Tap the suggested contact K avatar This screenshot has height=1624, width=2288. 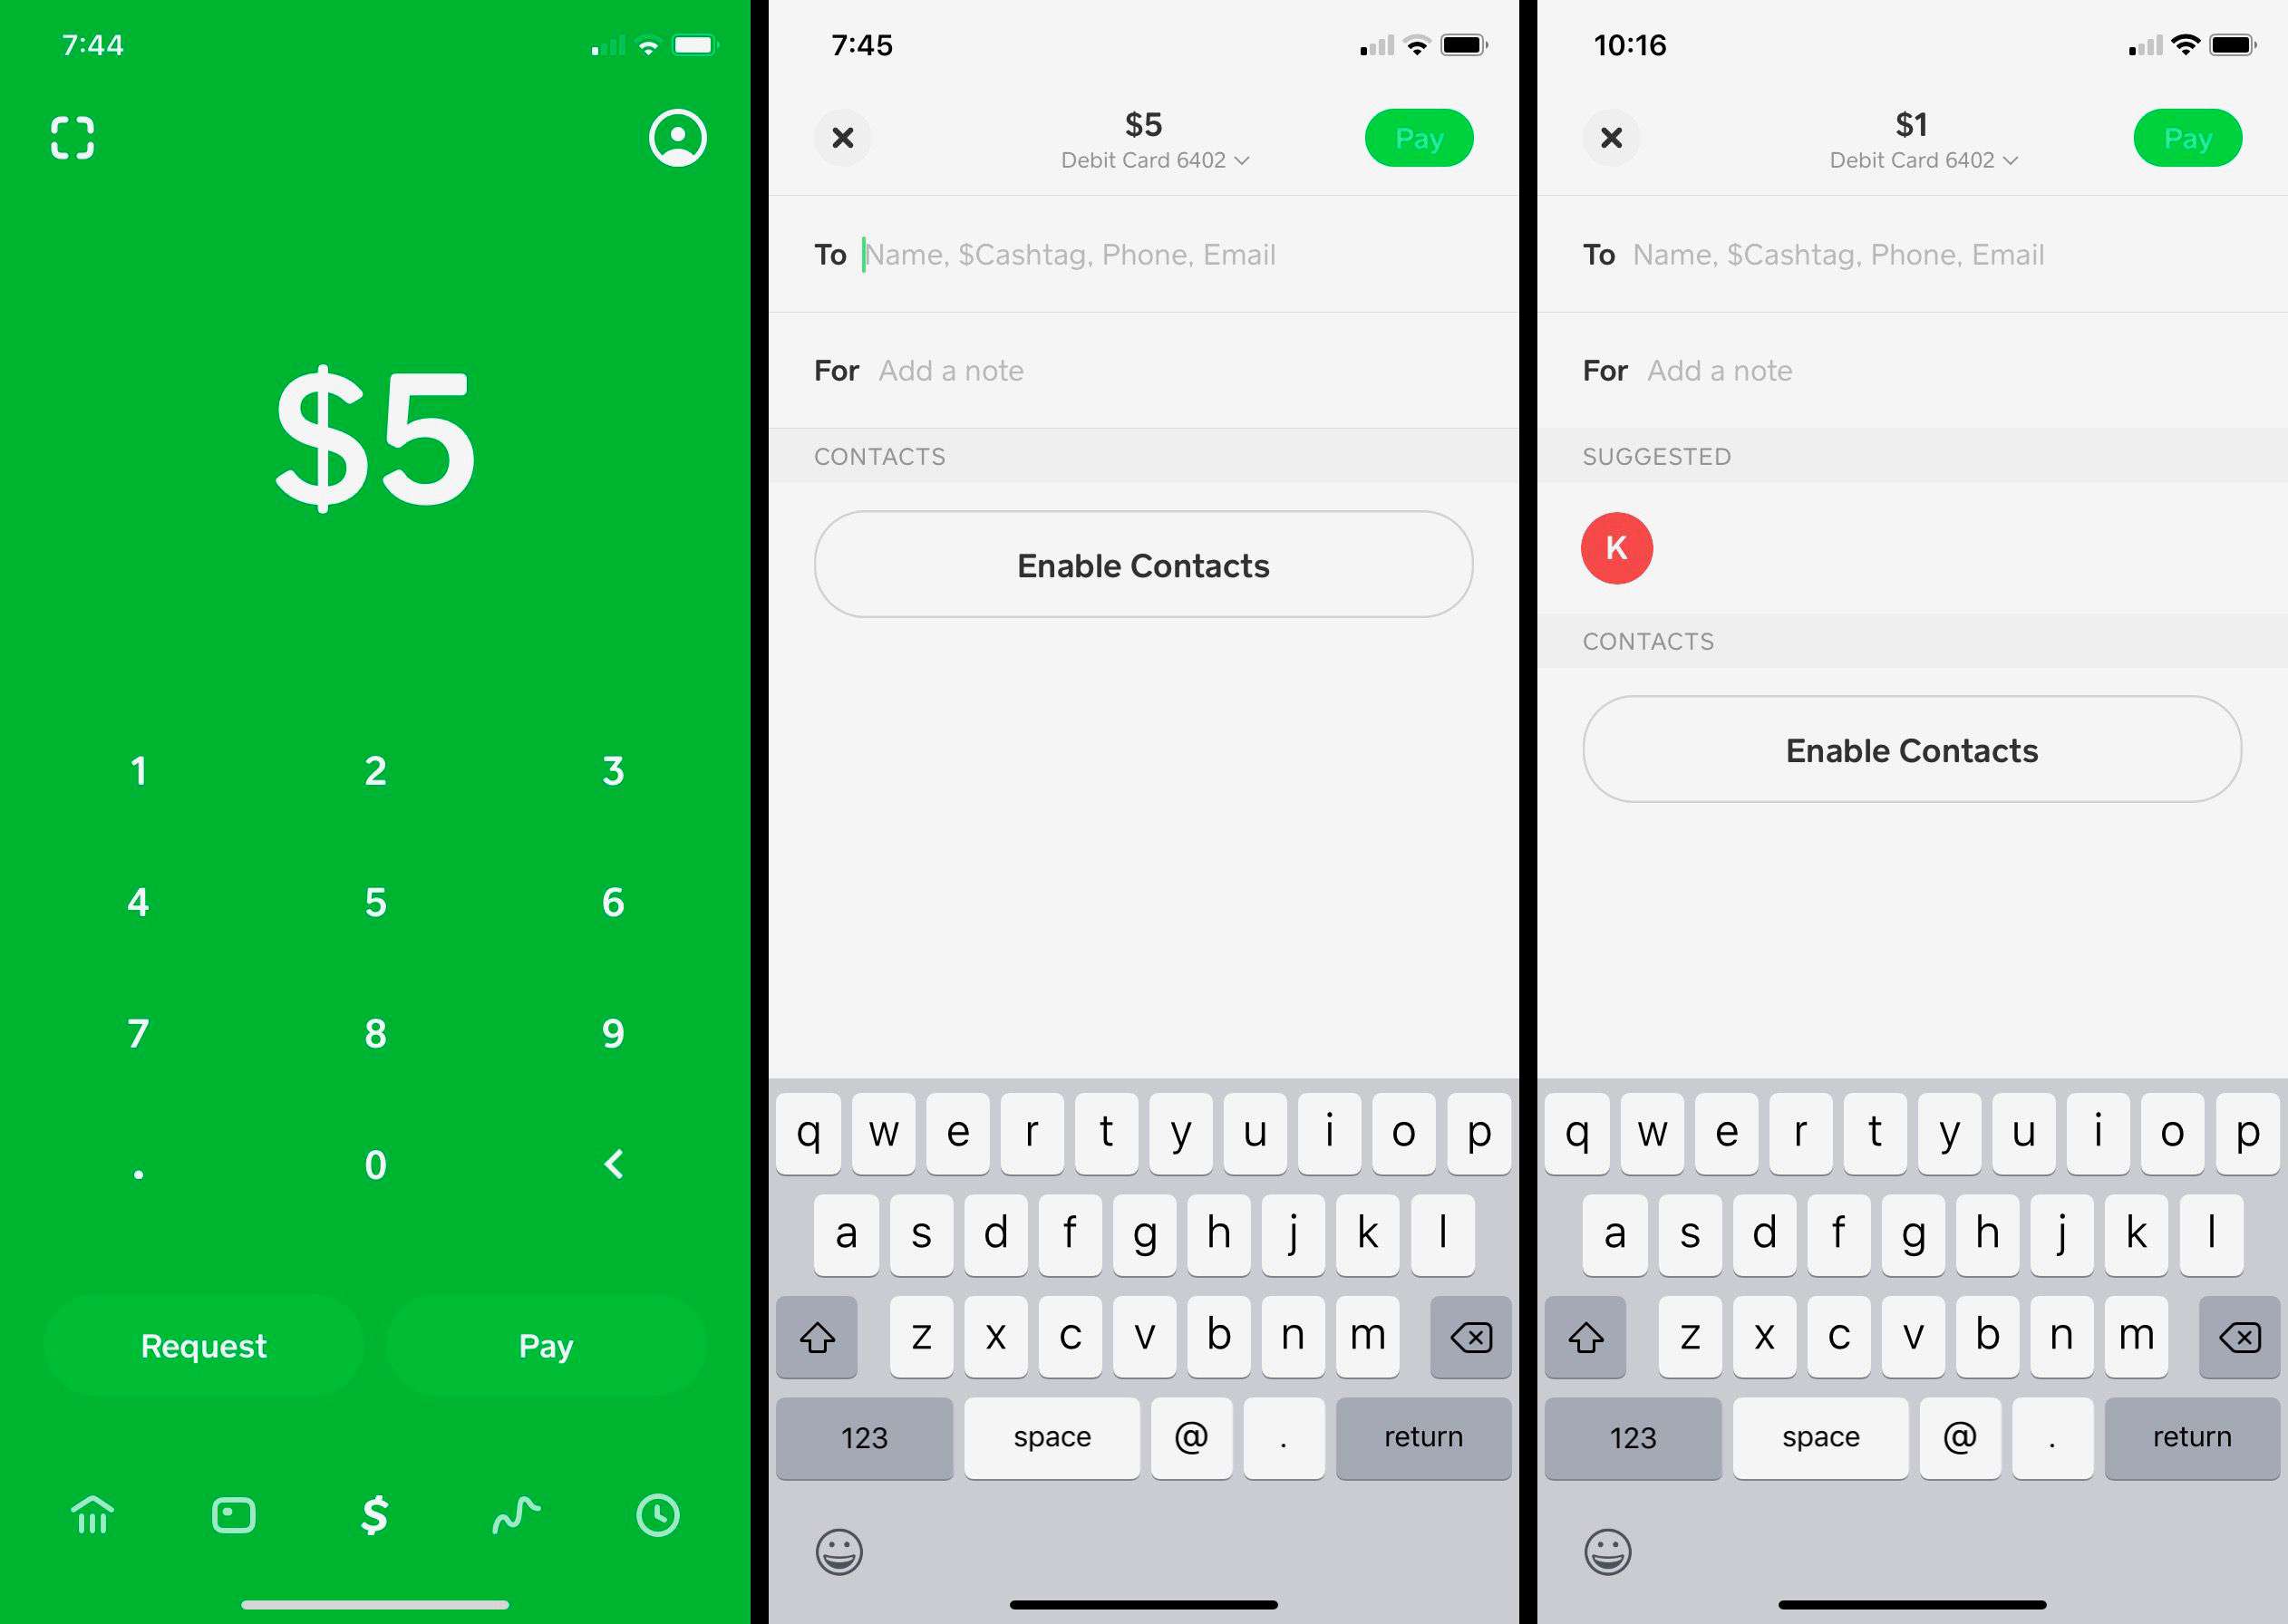pyautogui.click(x=1616, y=546)
